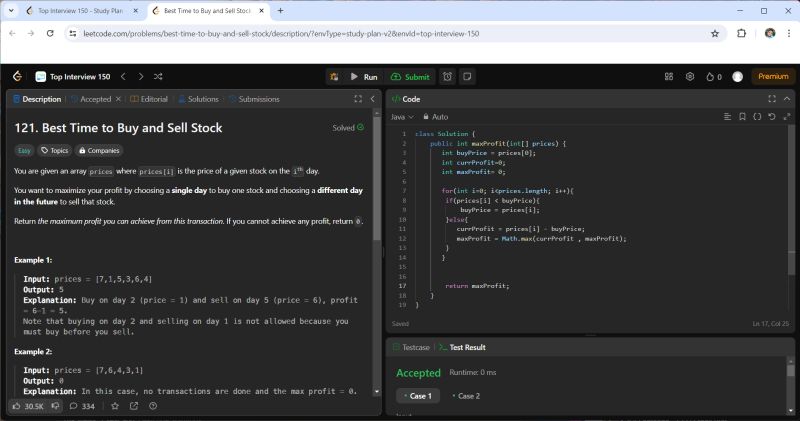800x421 pixels.
Task: Maximize the description panel
Action: [x=358, y=99]
